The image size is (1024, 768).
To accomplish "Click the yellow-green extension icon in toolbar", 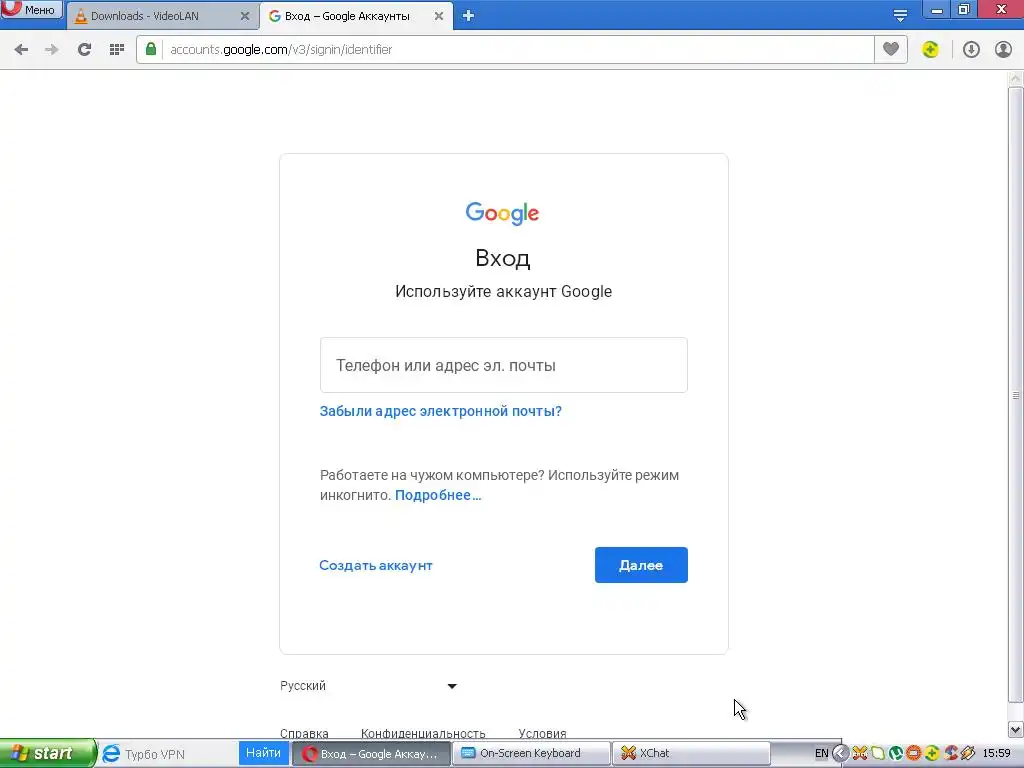I will [x=931, y=49].
